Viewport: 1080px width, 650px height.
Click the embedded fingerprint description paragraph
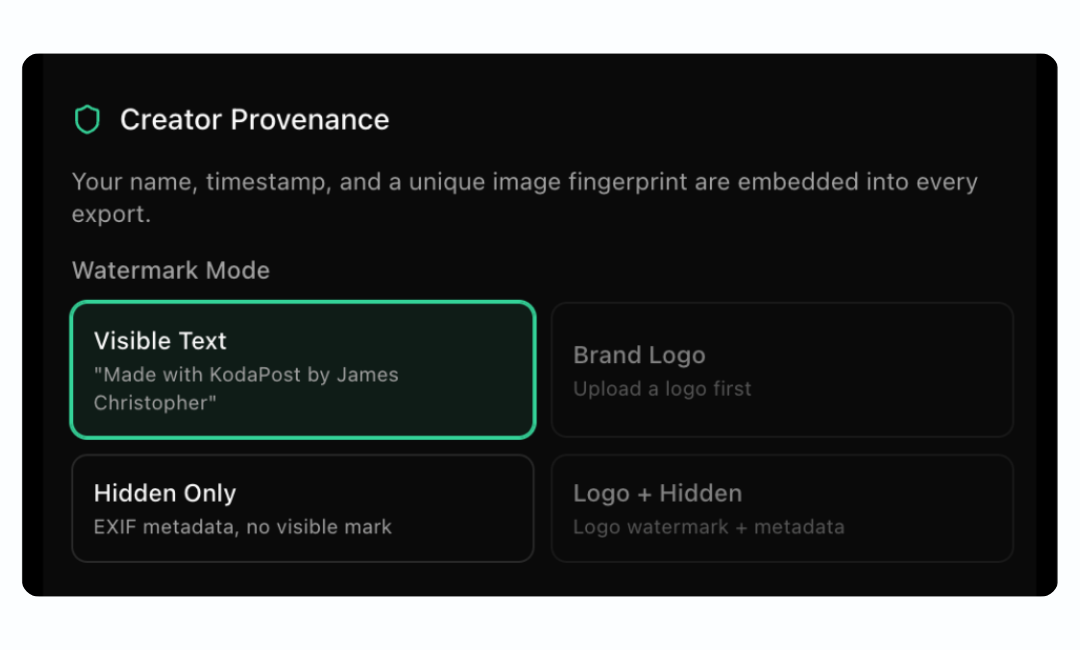tap(524, 183)
